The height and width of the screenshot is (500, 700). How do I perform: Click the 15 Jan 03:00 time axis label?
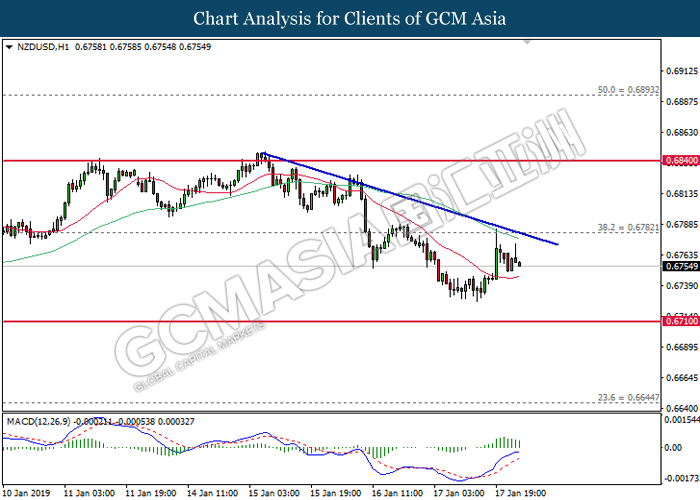tap(274, 493)
